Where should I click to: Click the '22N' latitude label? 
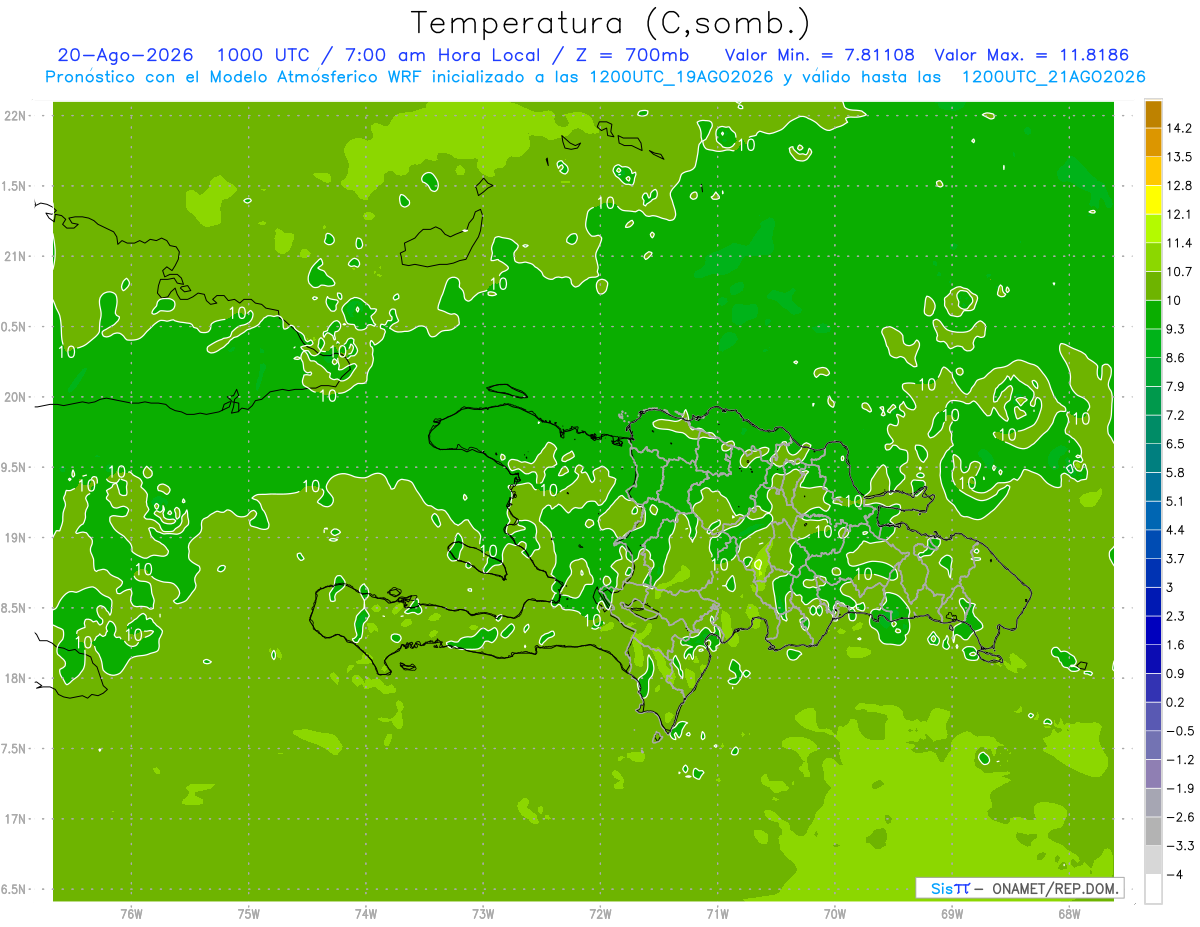[17, 116]
